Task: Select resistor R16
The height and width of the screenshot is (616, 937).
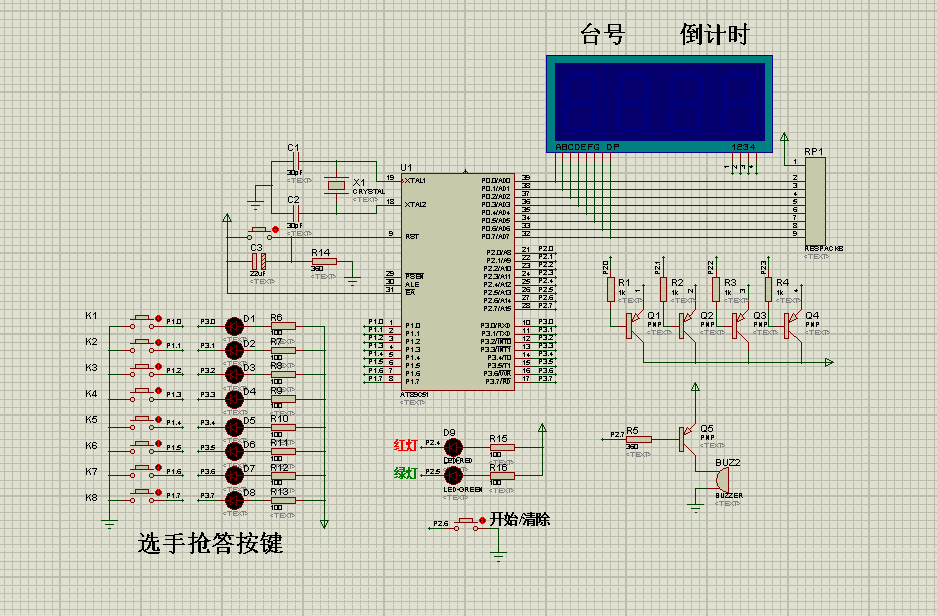Action: pyautogui.click(x=502, y=476)
